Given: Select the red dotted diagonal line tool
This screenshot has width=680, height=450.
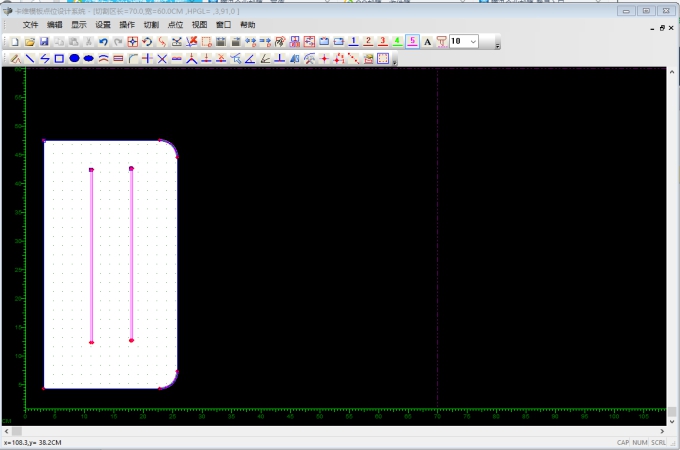Looking at the screenshot, I should click(353, 59).
